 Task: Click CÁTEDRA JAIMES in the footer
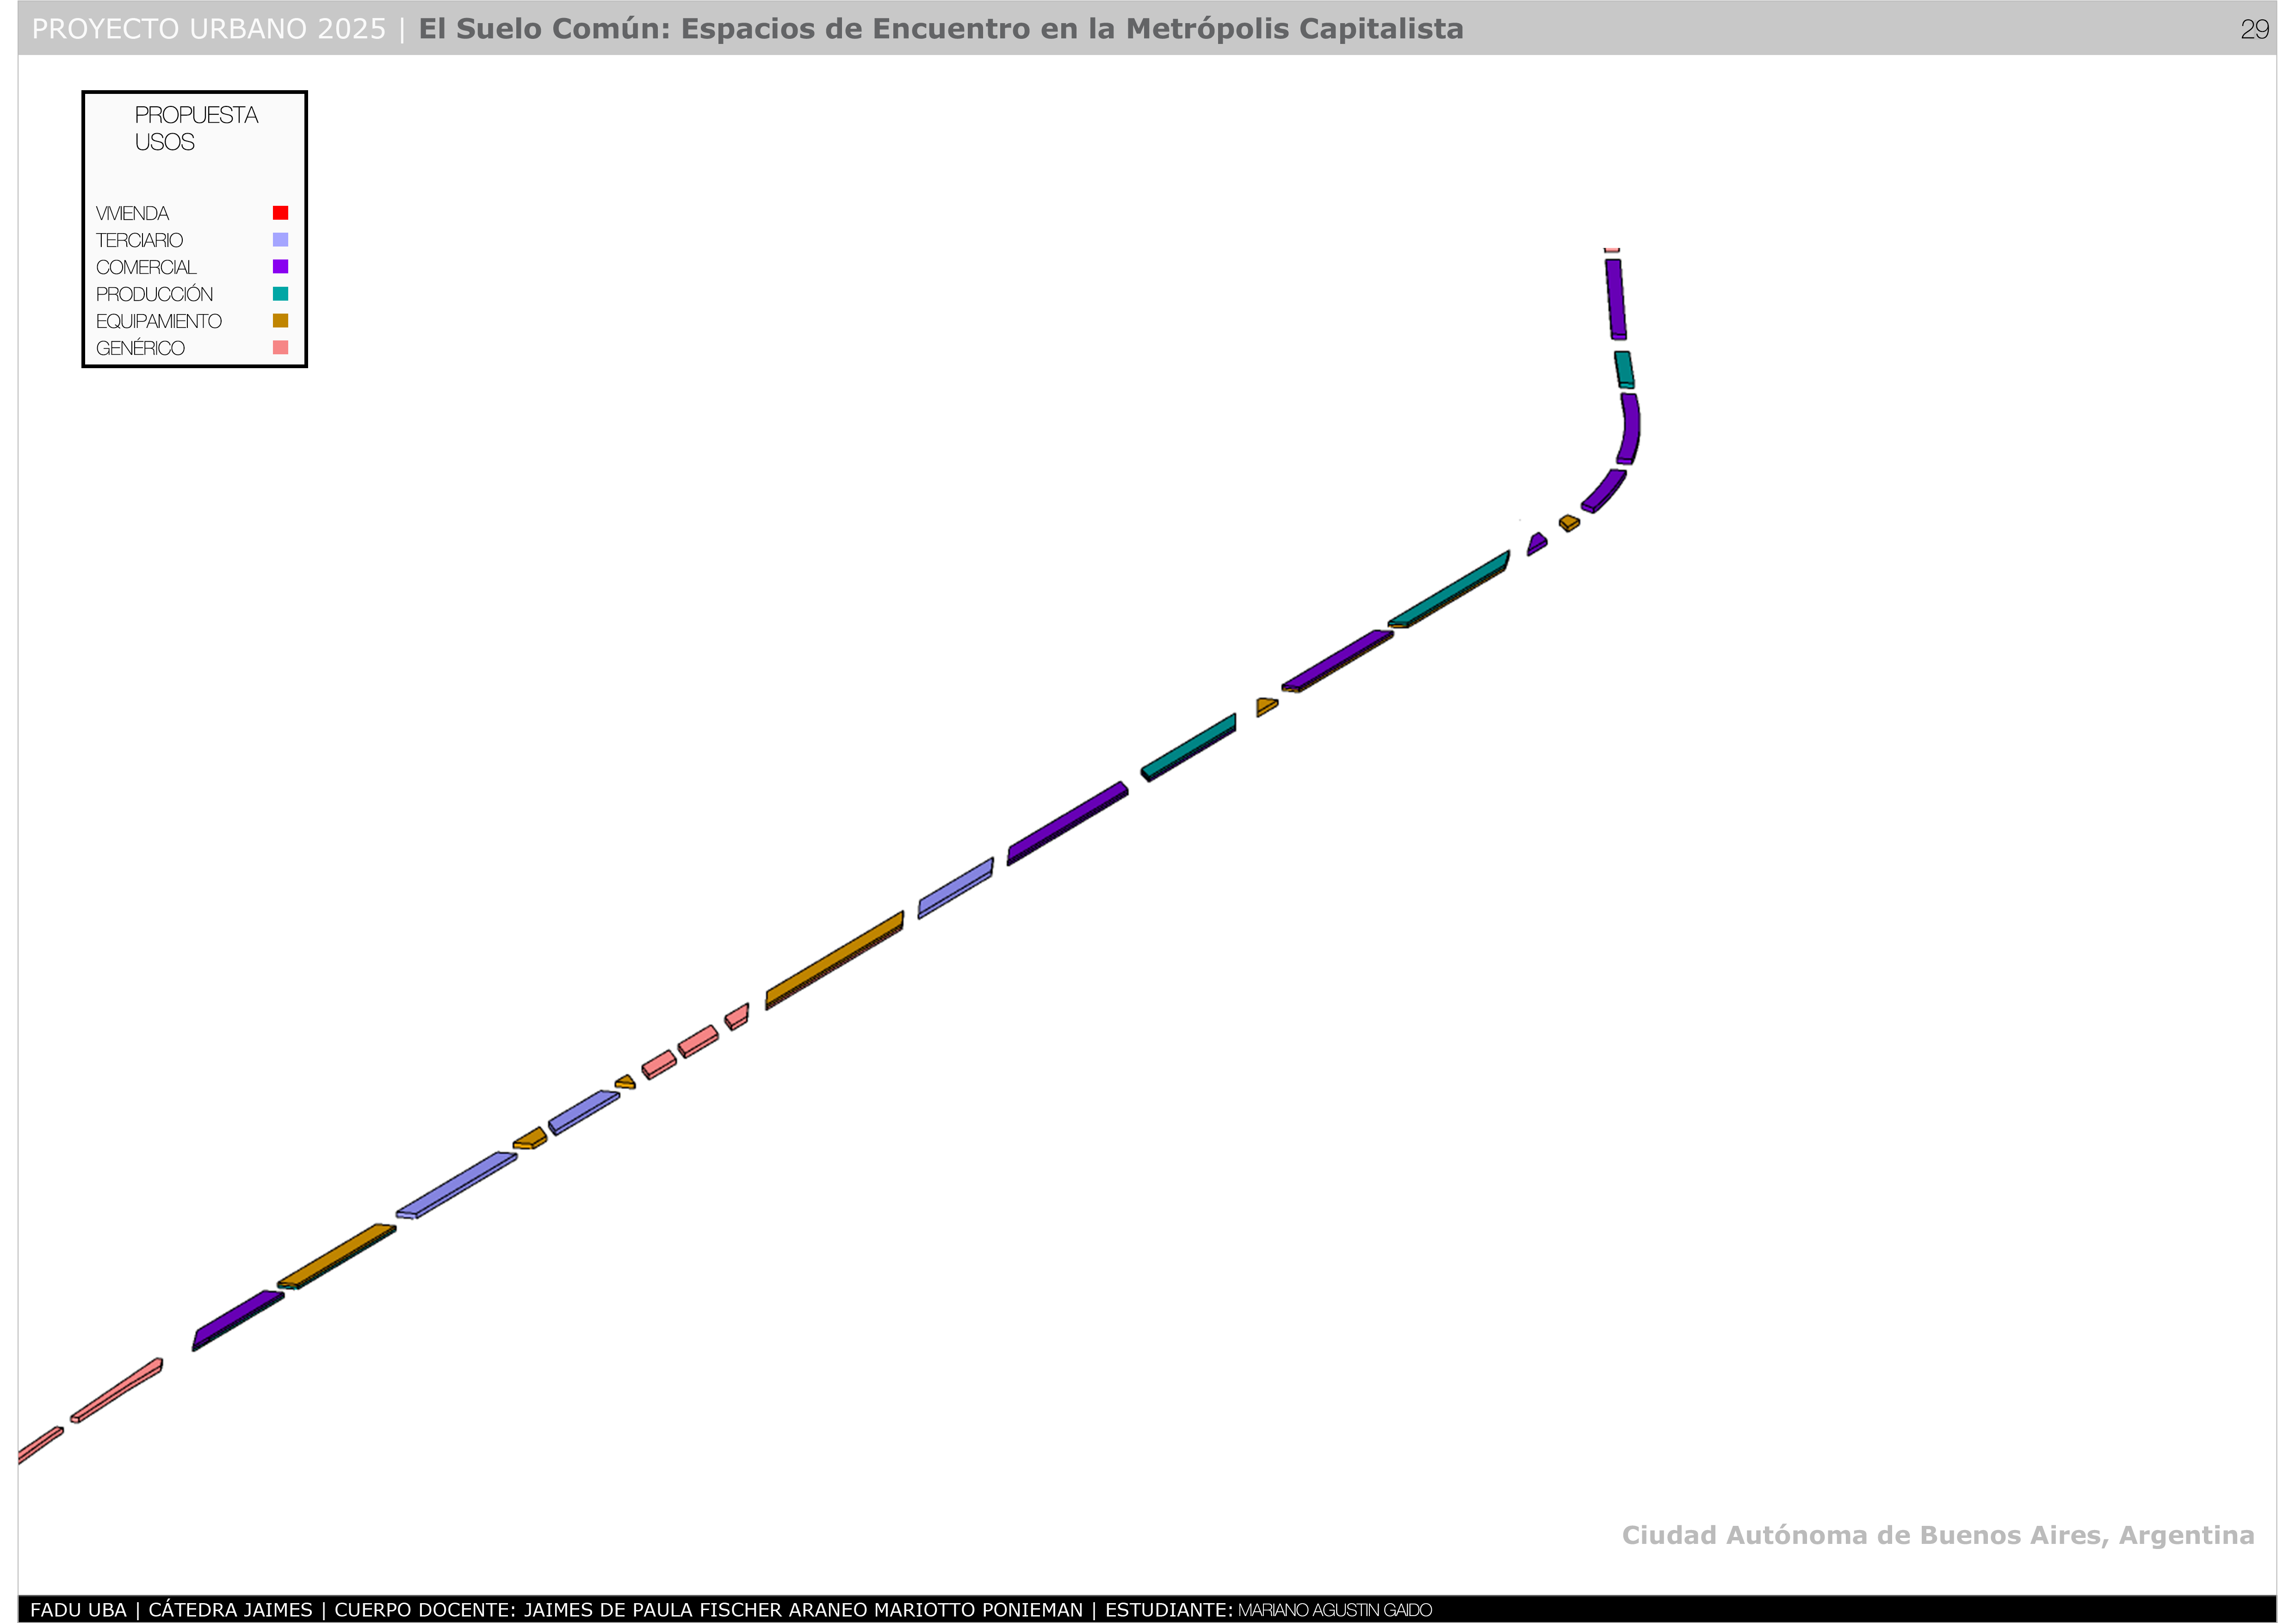pos(230,1610)
